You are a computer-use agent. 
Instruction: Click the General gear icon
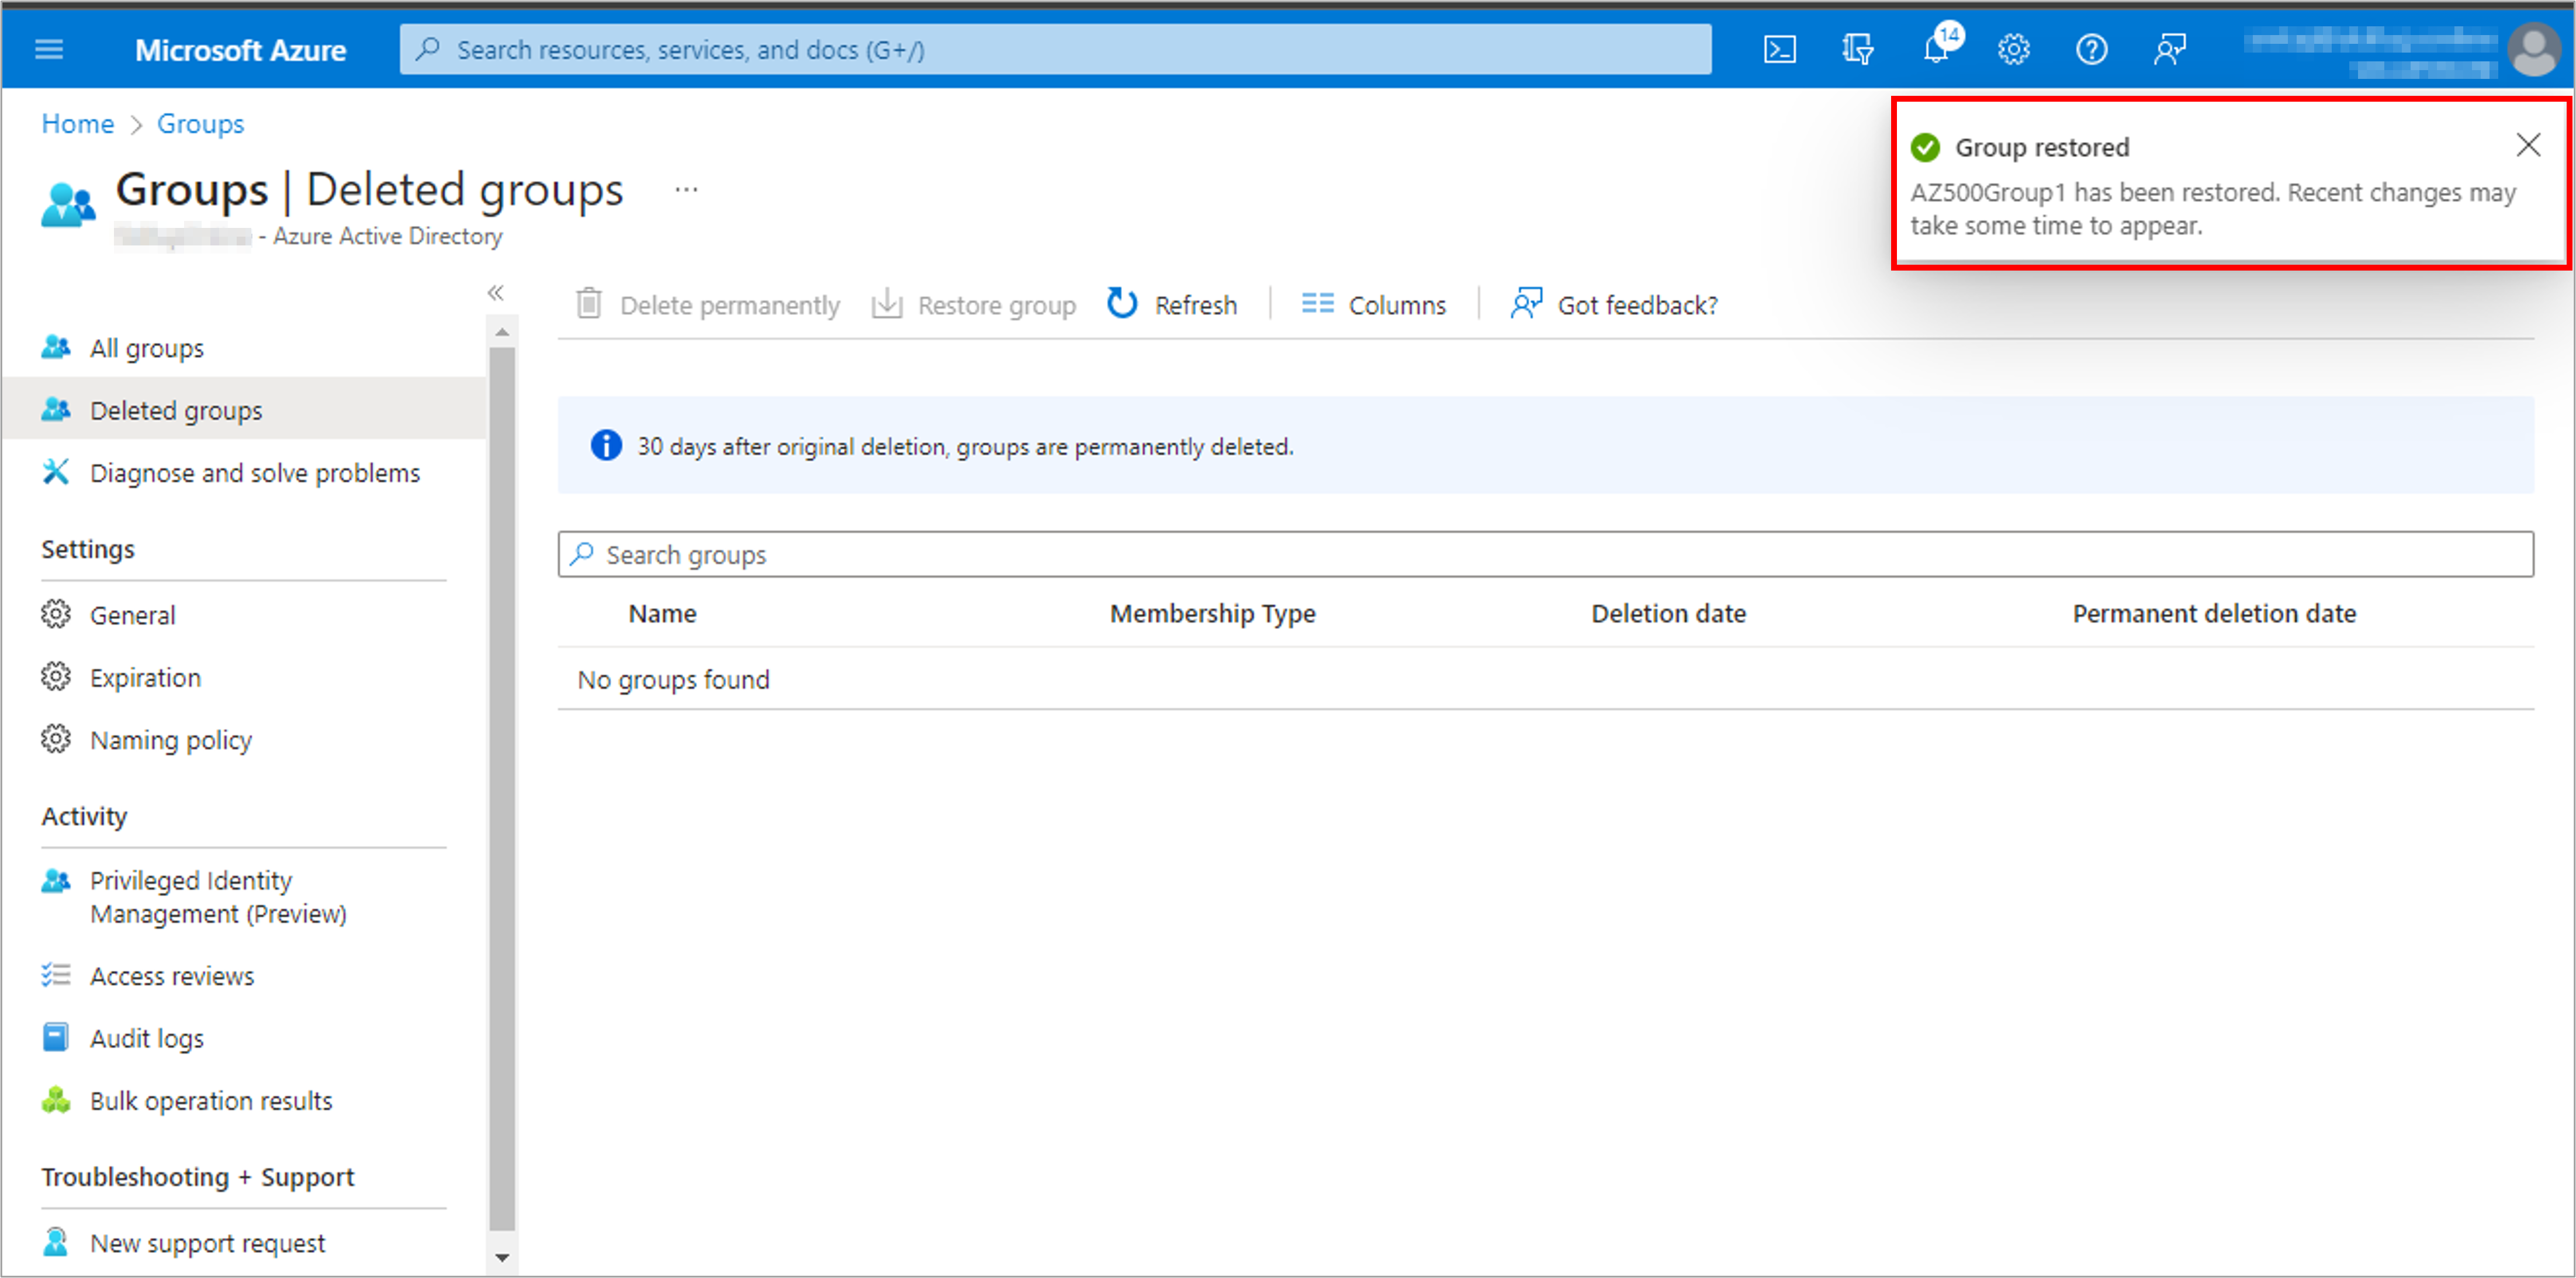[x=56, y=614]
